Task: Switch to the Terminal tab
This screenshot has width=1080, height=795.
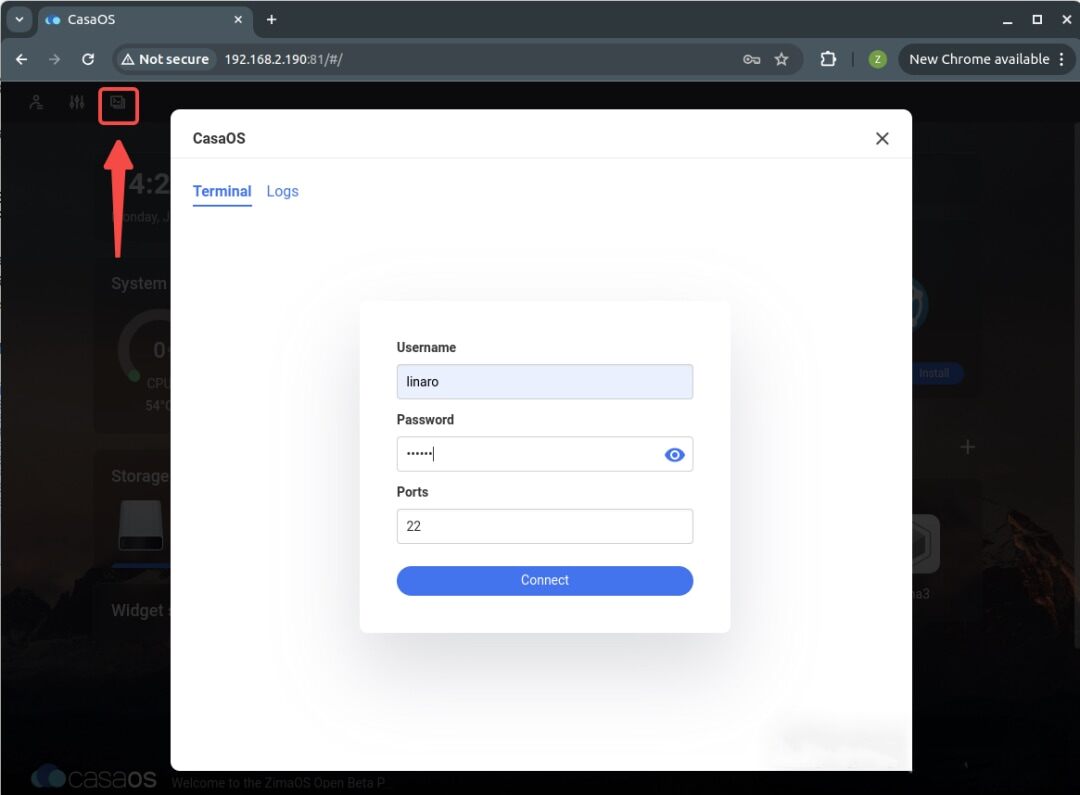Action: point(222,192)
